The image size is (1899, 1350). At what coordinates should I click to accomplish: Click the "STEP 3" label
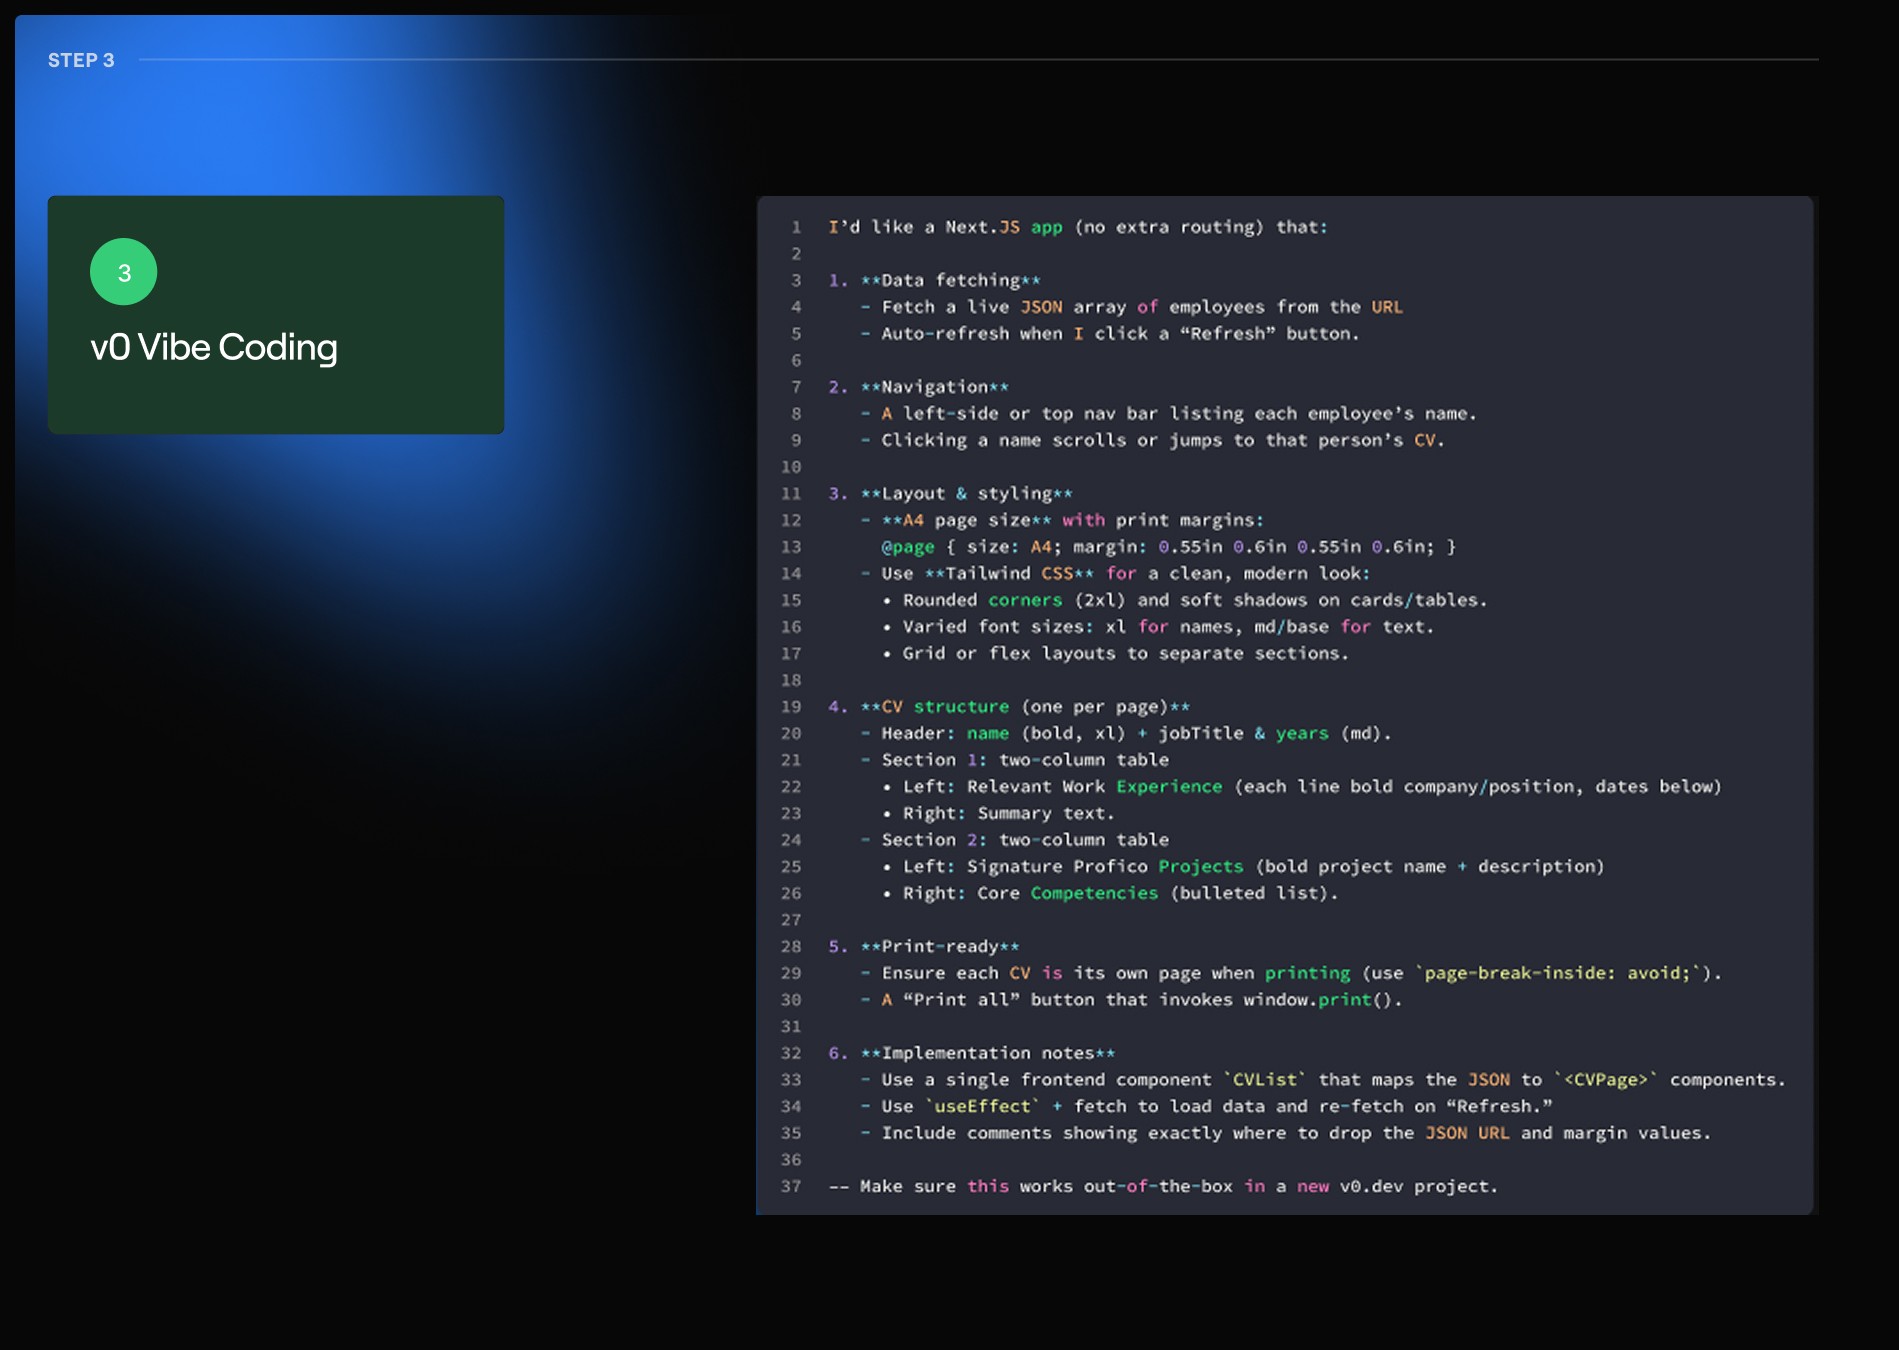[79, 60]
